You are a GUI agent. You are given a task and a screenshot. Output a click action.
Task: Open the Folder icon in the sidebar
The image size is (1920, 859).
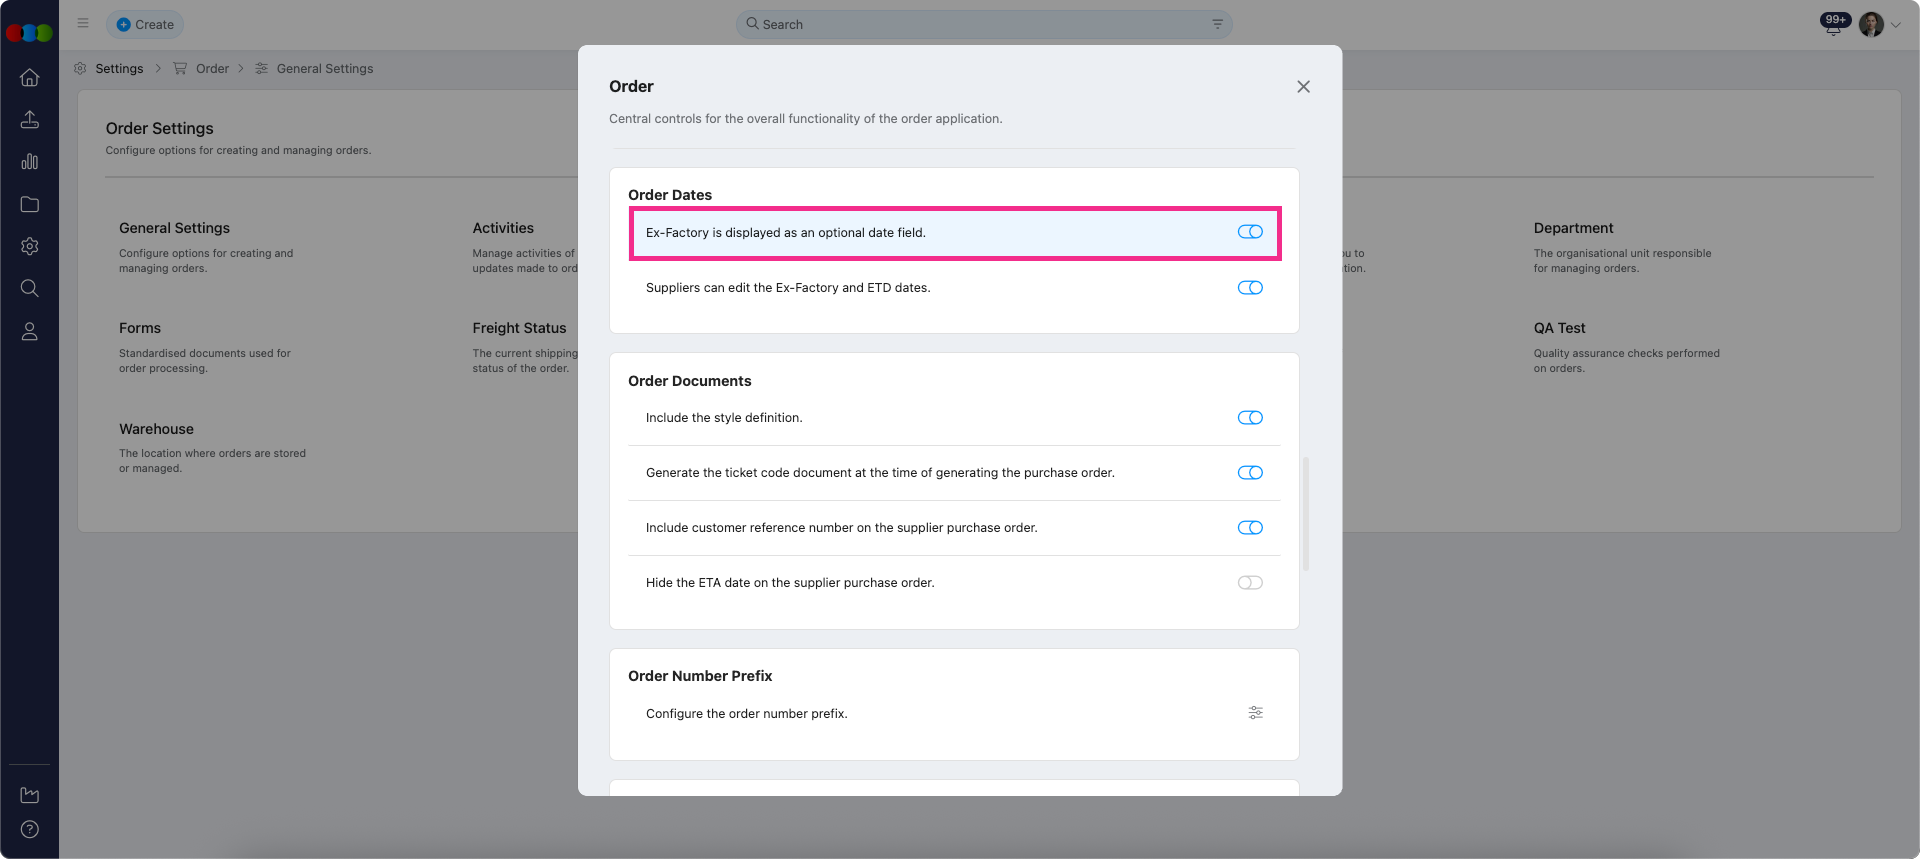(29, 204)
